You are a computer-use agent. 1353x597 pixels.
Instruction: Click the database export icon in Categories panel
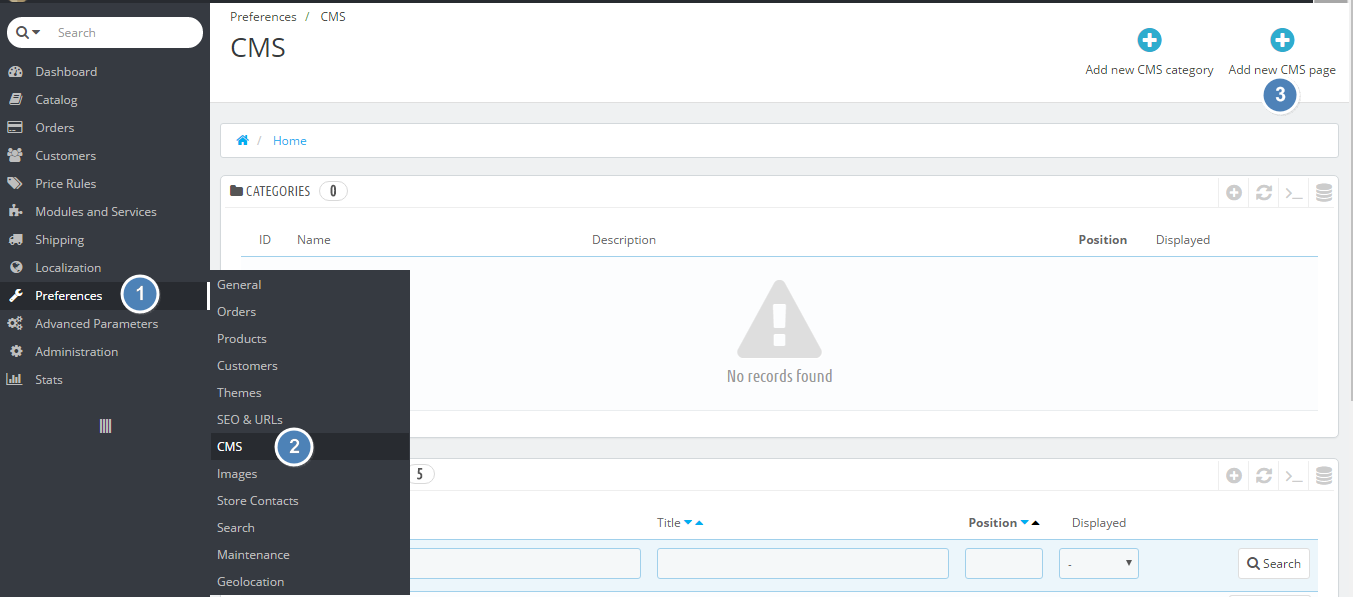pos(1324,193)
